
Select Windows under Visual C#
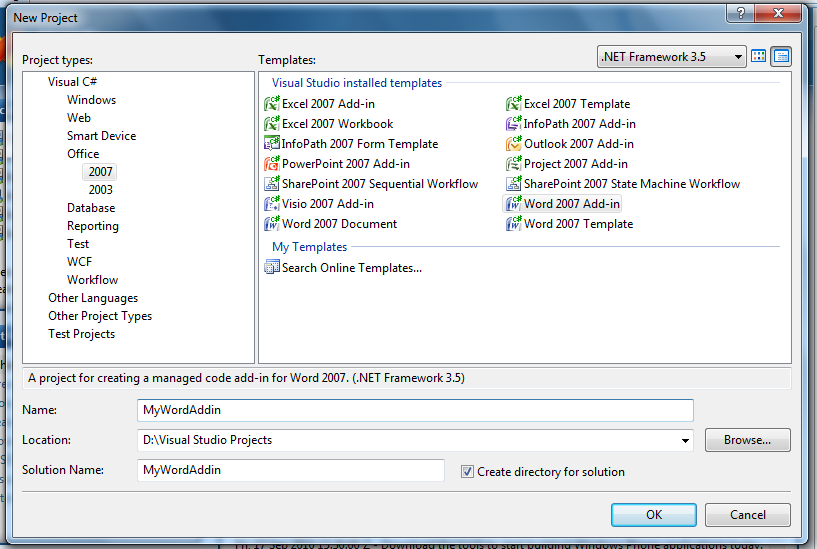click(91, 99)
